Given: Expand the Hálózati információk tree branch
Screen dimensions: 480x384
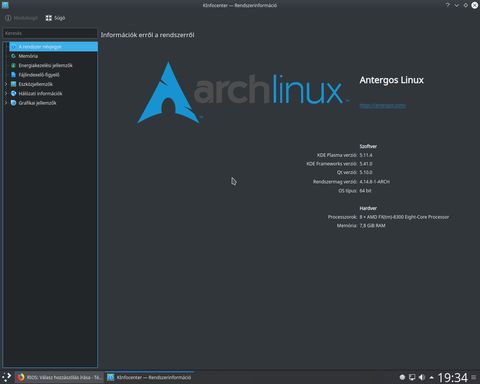Looking at the screenshot, I should pos(6,93).
